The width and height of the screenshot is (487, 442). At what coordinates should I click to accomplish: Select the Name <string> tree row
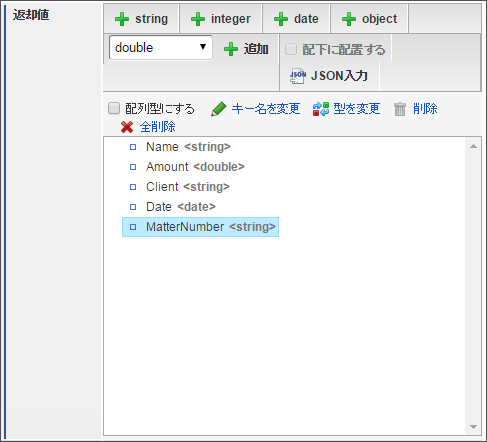[180, 147]
